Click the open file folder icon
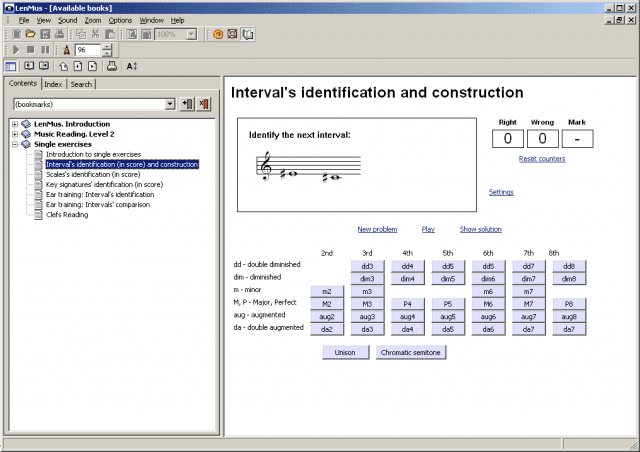Viewport: 640px width, 452px height. pos(32,34)
